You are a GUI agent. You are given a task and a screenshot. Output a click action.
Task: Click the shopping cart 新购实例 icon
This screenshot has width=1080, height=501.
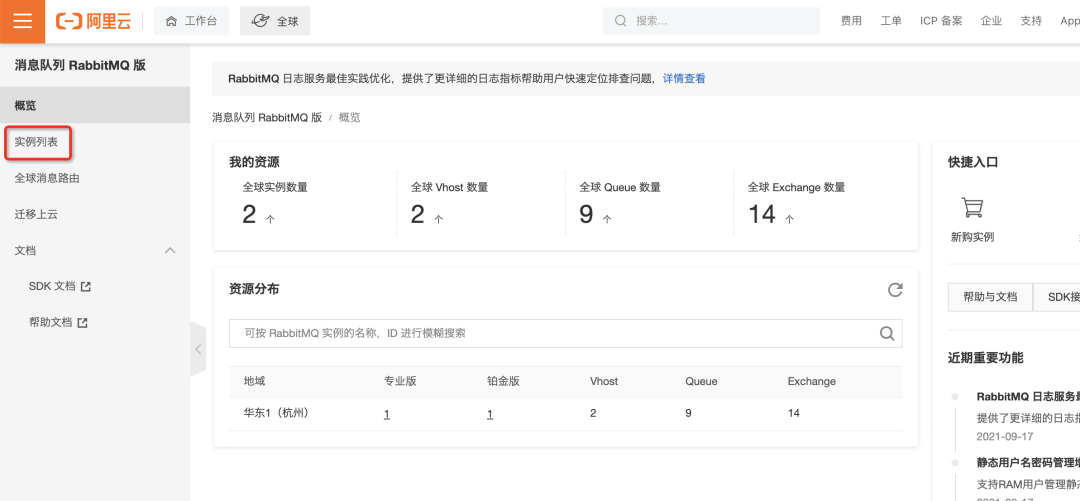tap(972, 207)
